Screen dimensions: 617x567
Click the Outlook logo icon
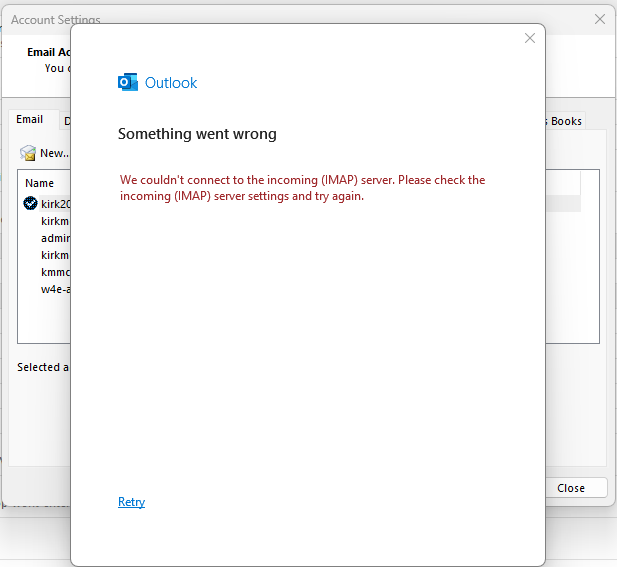128,82
